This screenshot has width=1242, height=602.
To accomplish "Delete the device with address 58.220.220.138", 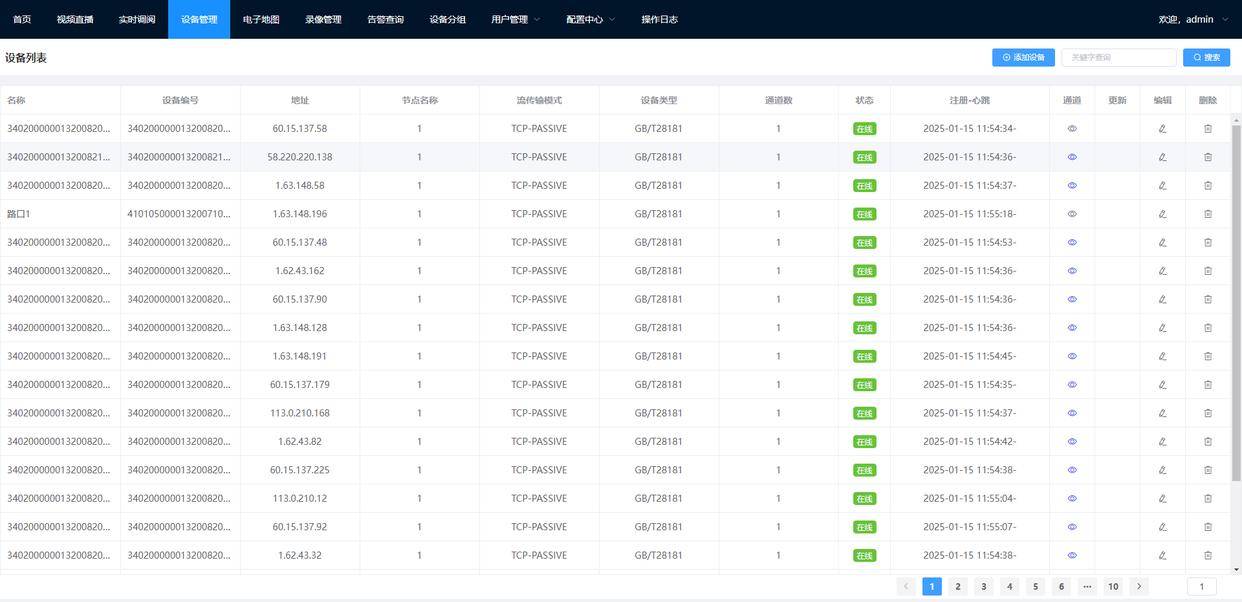I will (1207, 157).
